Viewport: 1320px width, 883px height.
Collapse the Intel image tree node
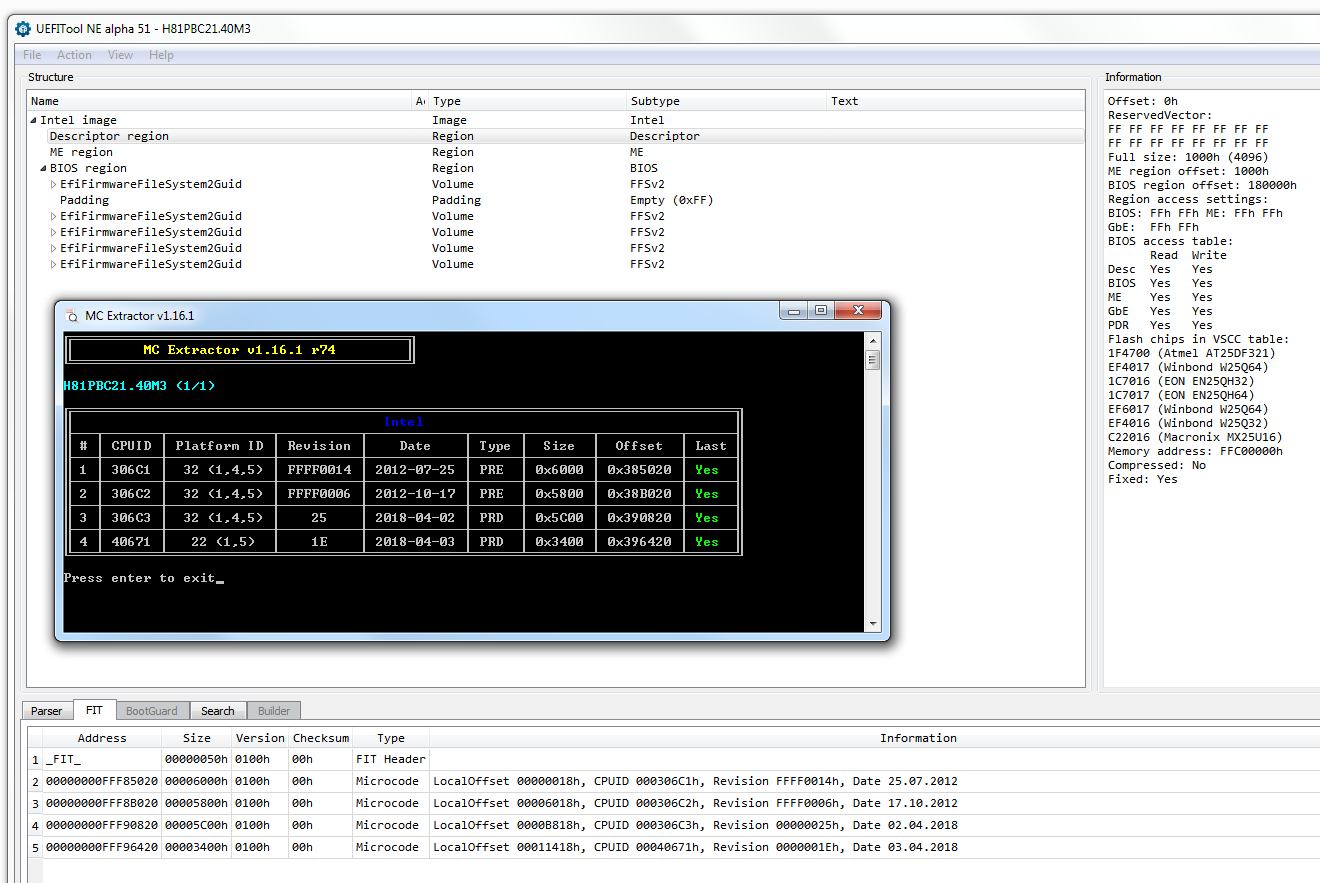34,120
